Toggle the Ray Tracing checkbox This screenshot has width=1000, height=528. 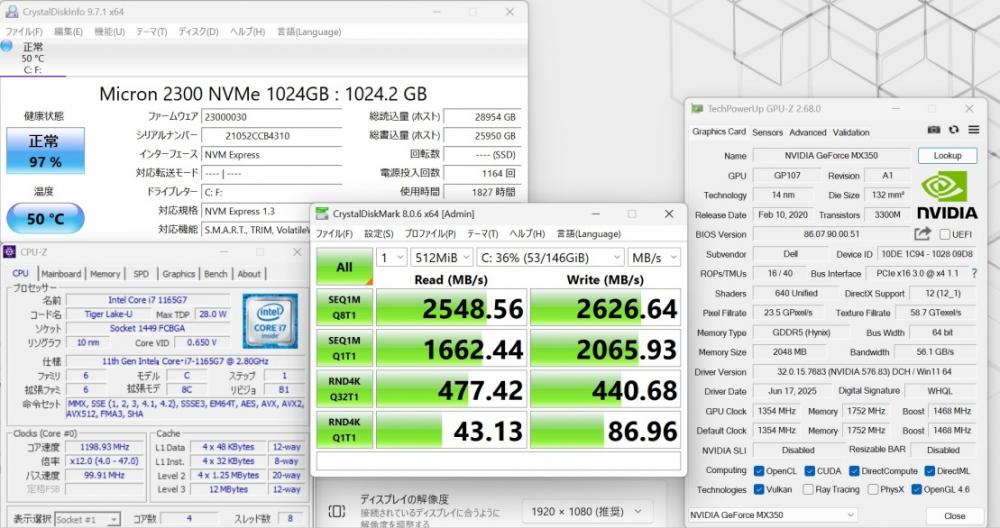(x=808, y=490)
